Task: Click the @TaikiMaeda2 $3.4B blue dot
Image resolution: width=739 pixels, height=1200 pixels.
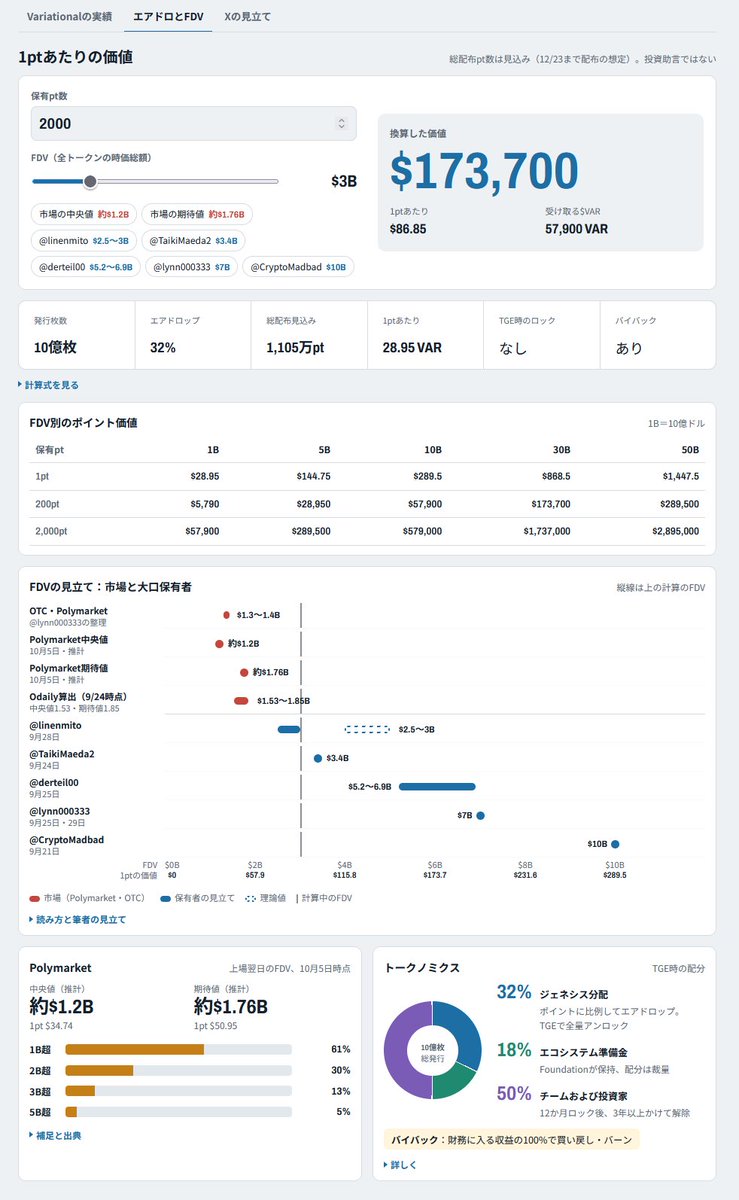Action: [318, 758]
